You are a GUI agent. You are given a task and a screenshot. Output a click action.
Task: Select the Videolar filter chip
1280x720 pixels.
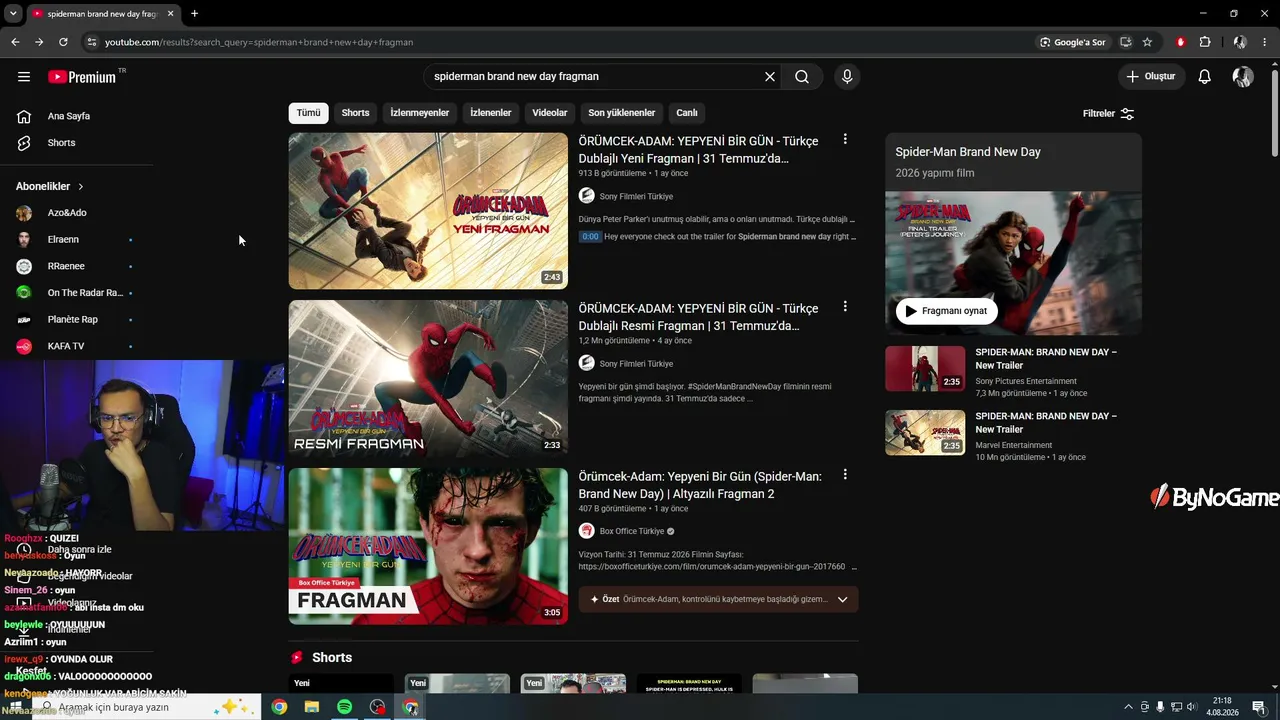(549, 113)
